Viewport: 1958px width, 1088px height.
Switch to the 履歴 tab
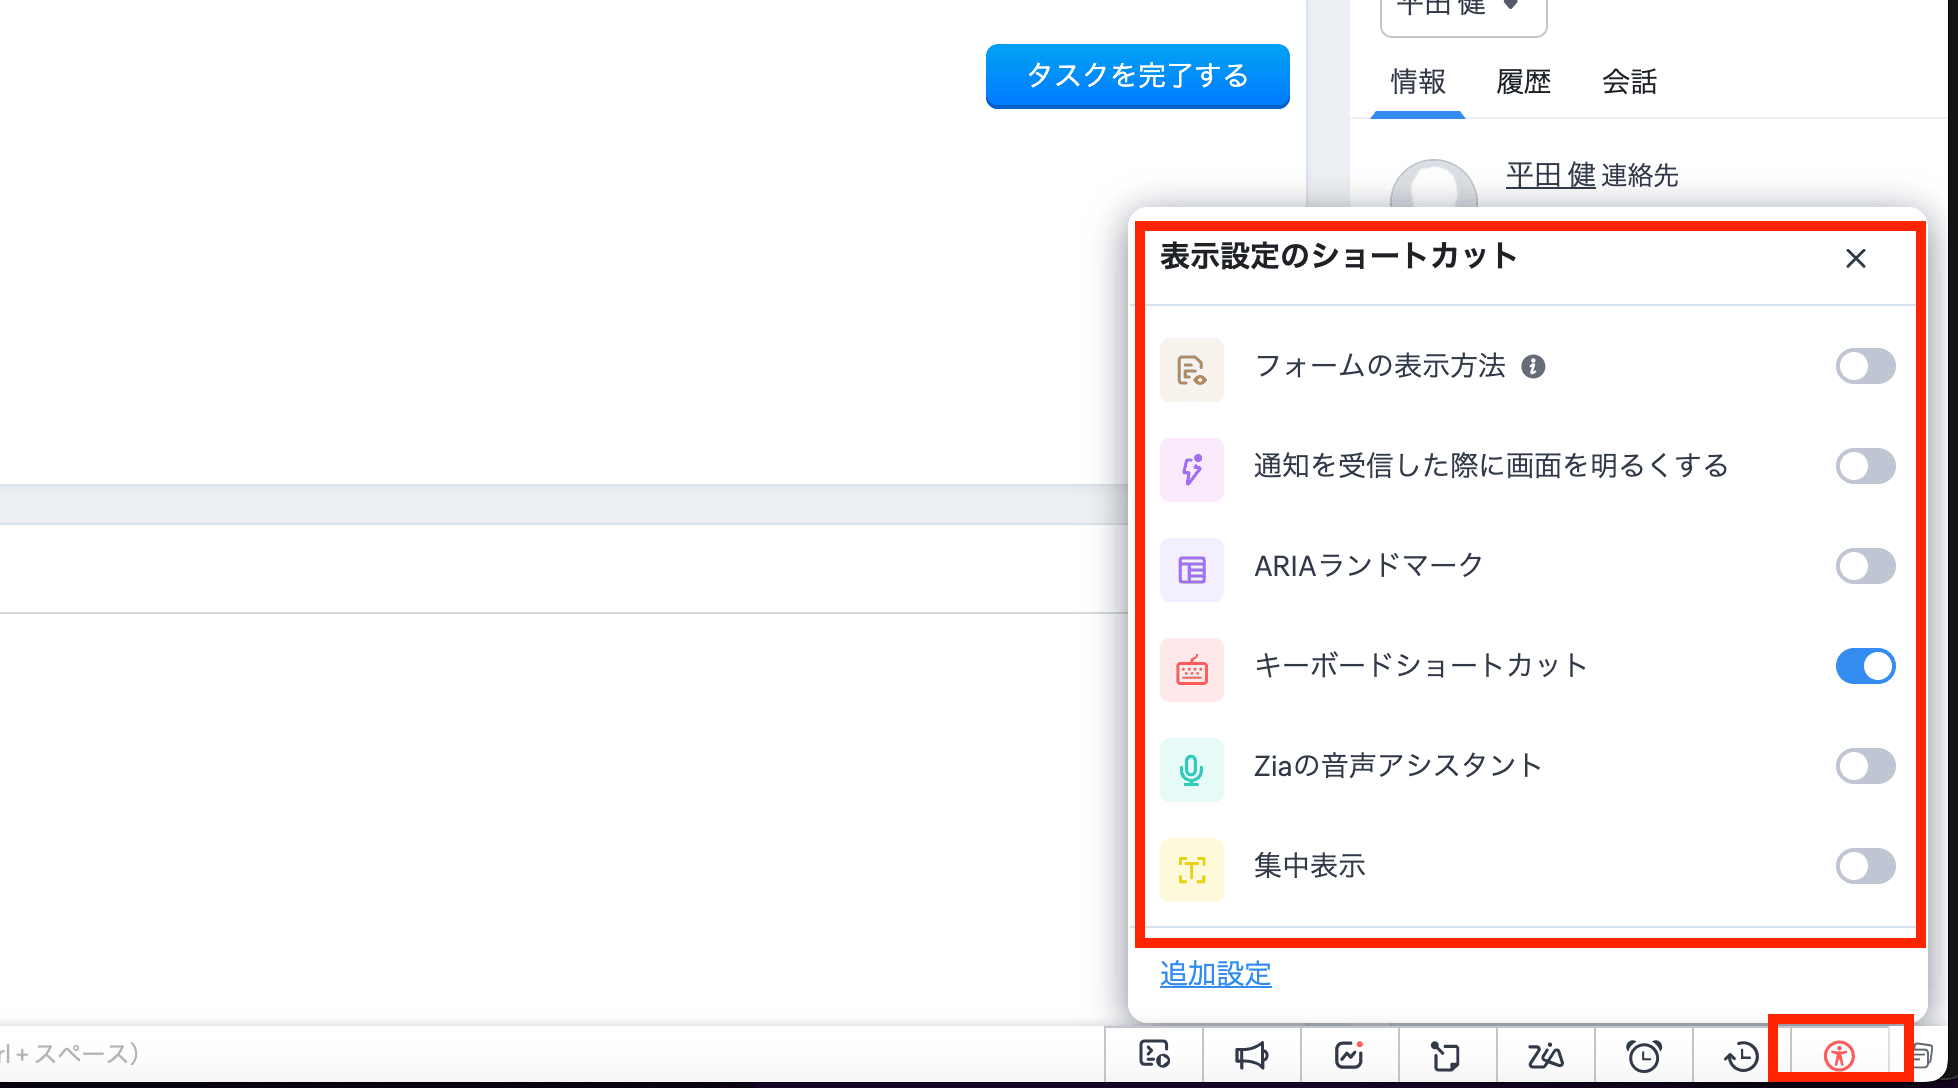(1523, 82)
